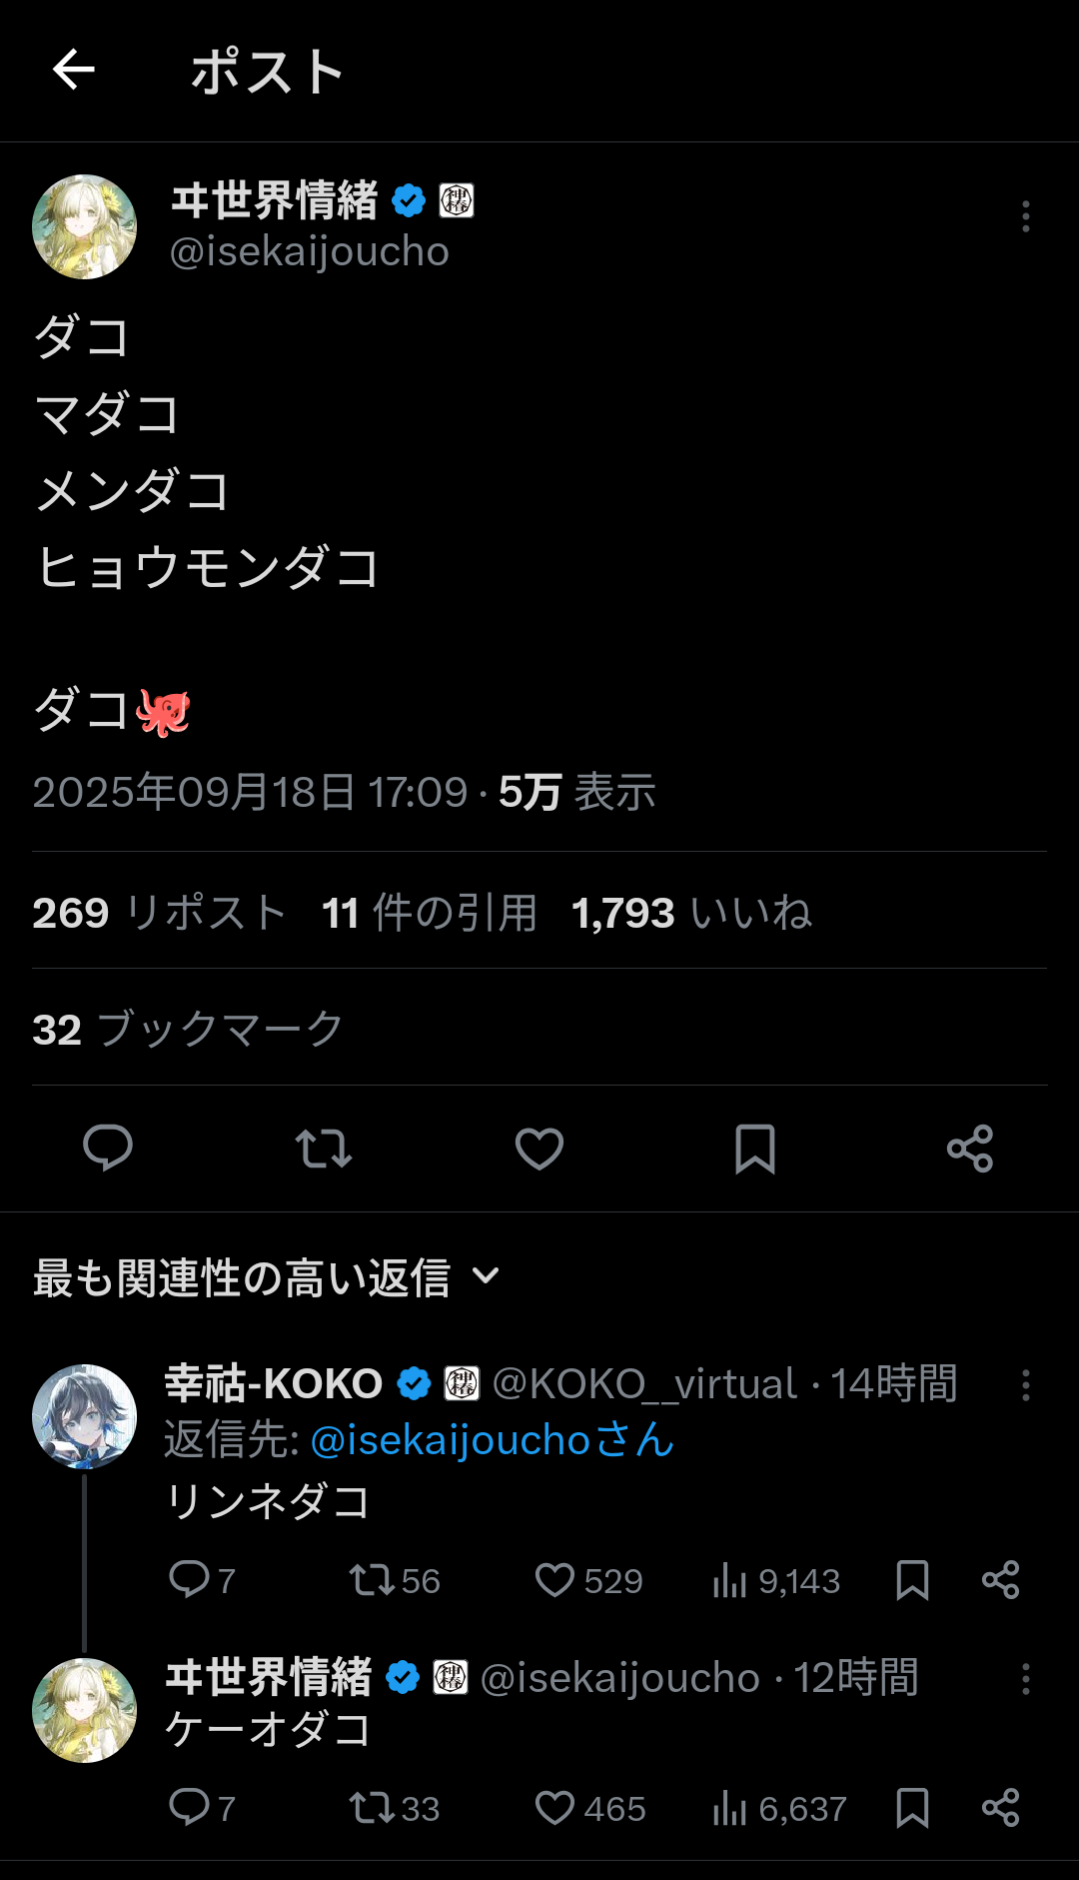The width and height of the screenshot is (1079, 1880).
Task: Bookmark the main post
Action: 755,1148
